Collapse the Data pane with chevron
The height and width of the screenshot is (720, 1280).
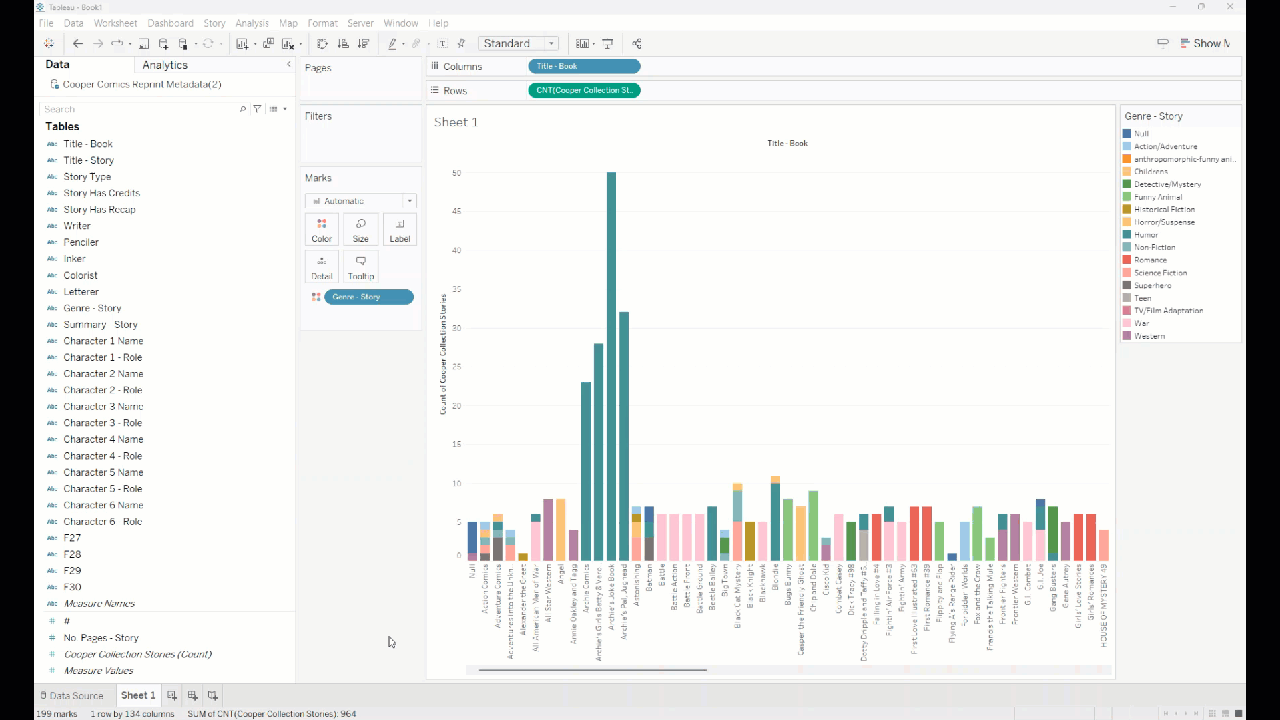289,65
